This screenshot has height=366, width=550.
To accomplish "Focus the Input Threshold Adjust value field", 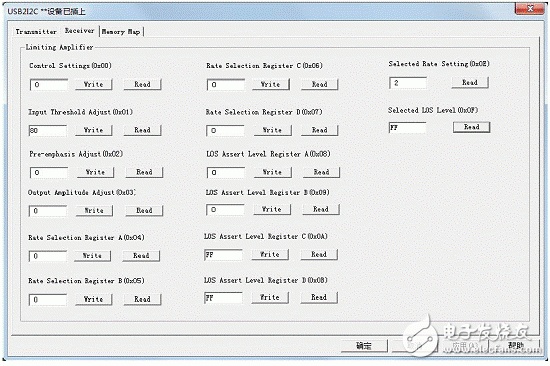I will tap(48, 131).
